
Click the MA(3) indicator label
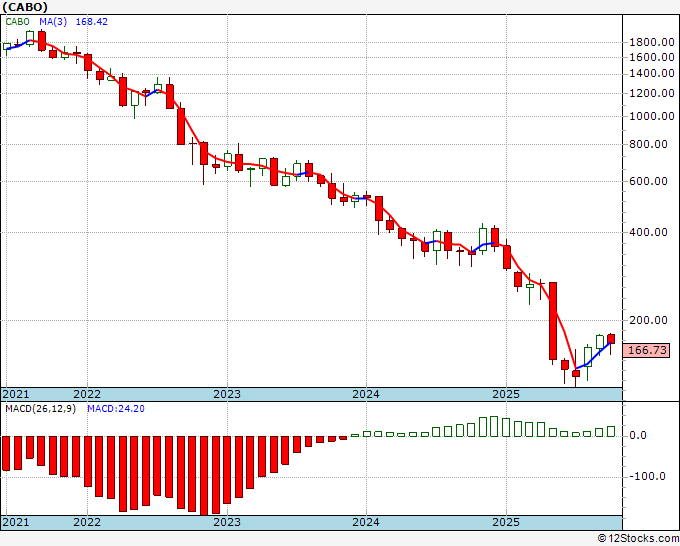(53, 22)
